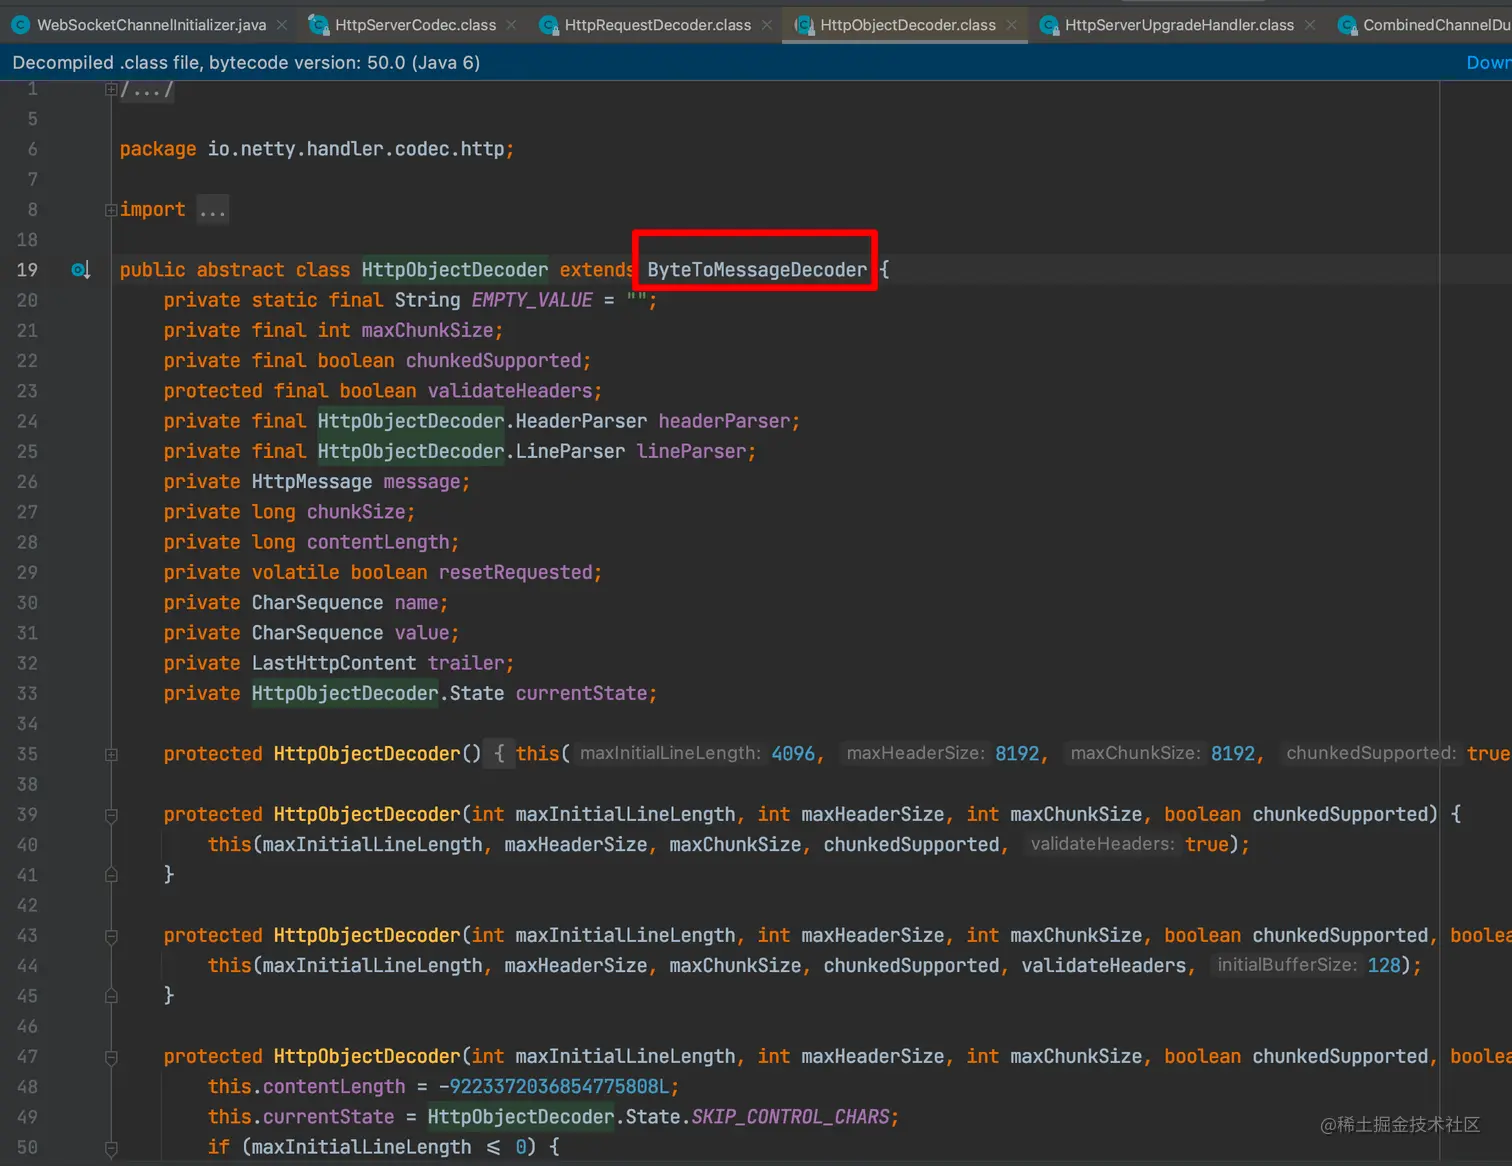The image size is (1512, 1166).
Task: Click the LastHttpContent type name
Action: 334,663
